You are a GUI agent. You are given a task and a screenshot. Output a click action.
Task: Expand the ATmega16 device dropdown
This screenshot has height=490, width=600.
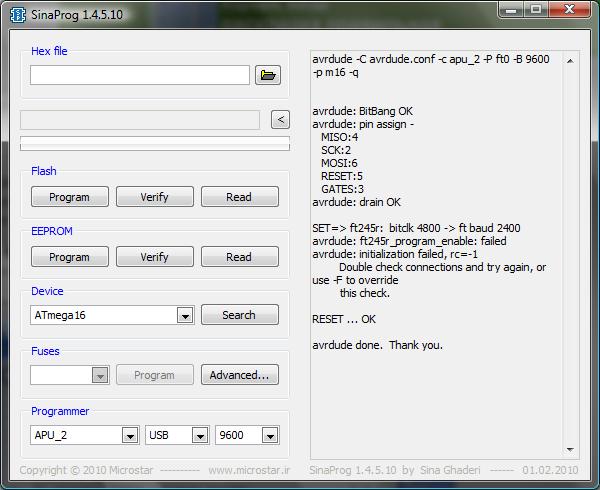pyautogui.click(x=184, y=316)
